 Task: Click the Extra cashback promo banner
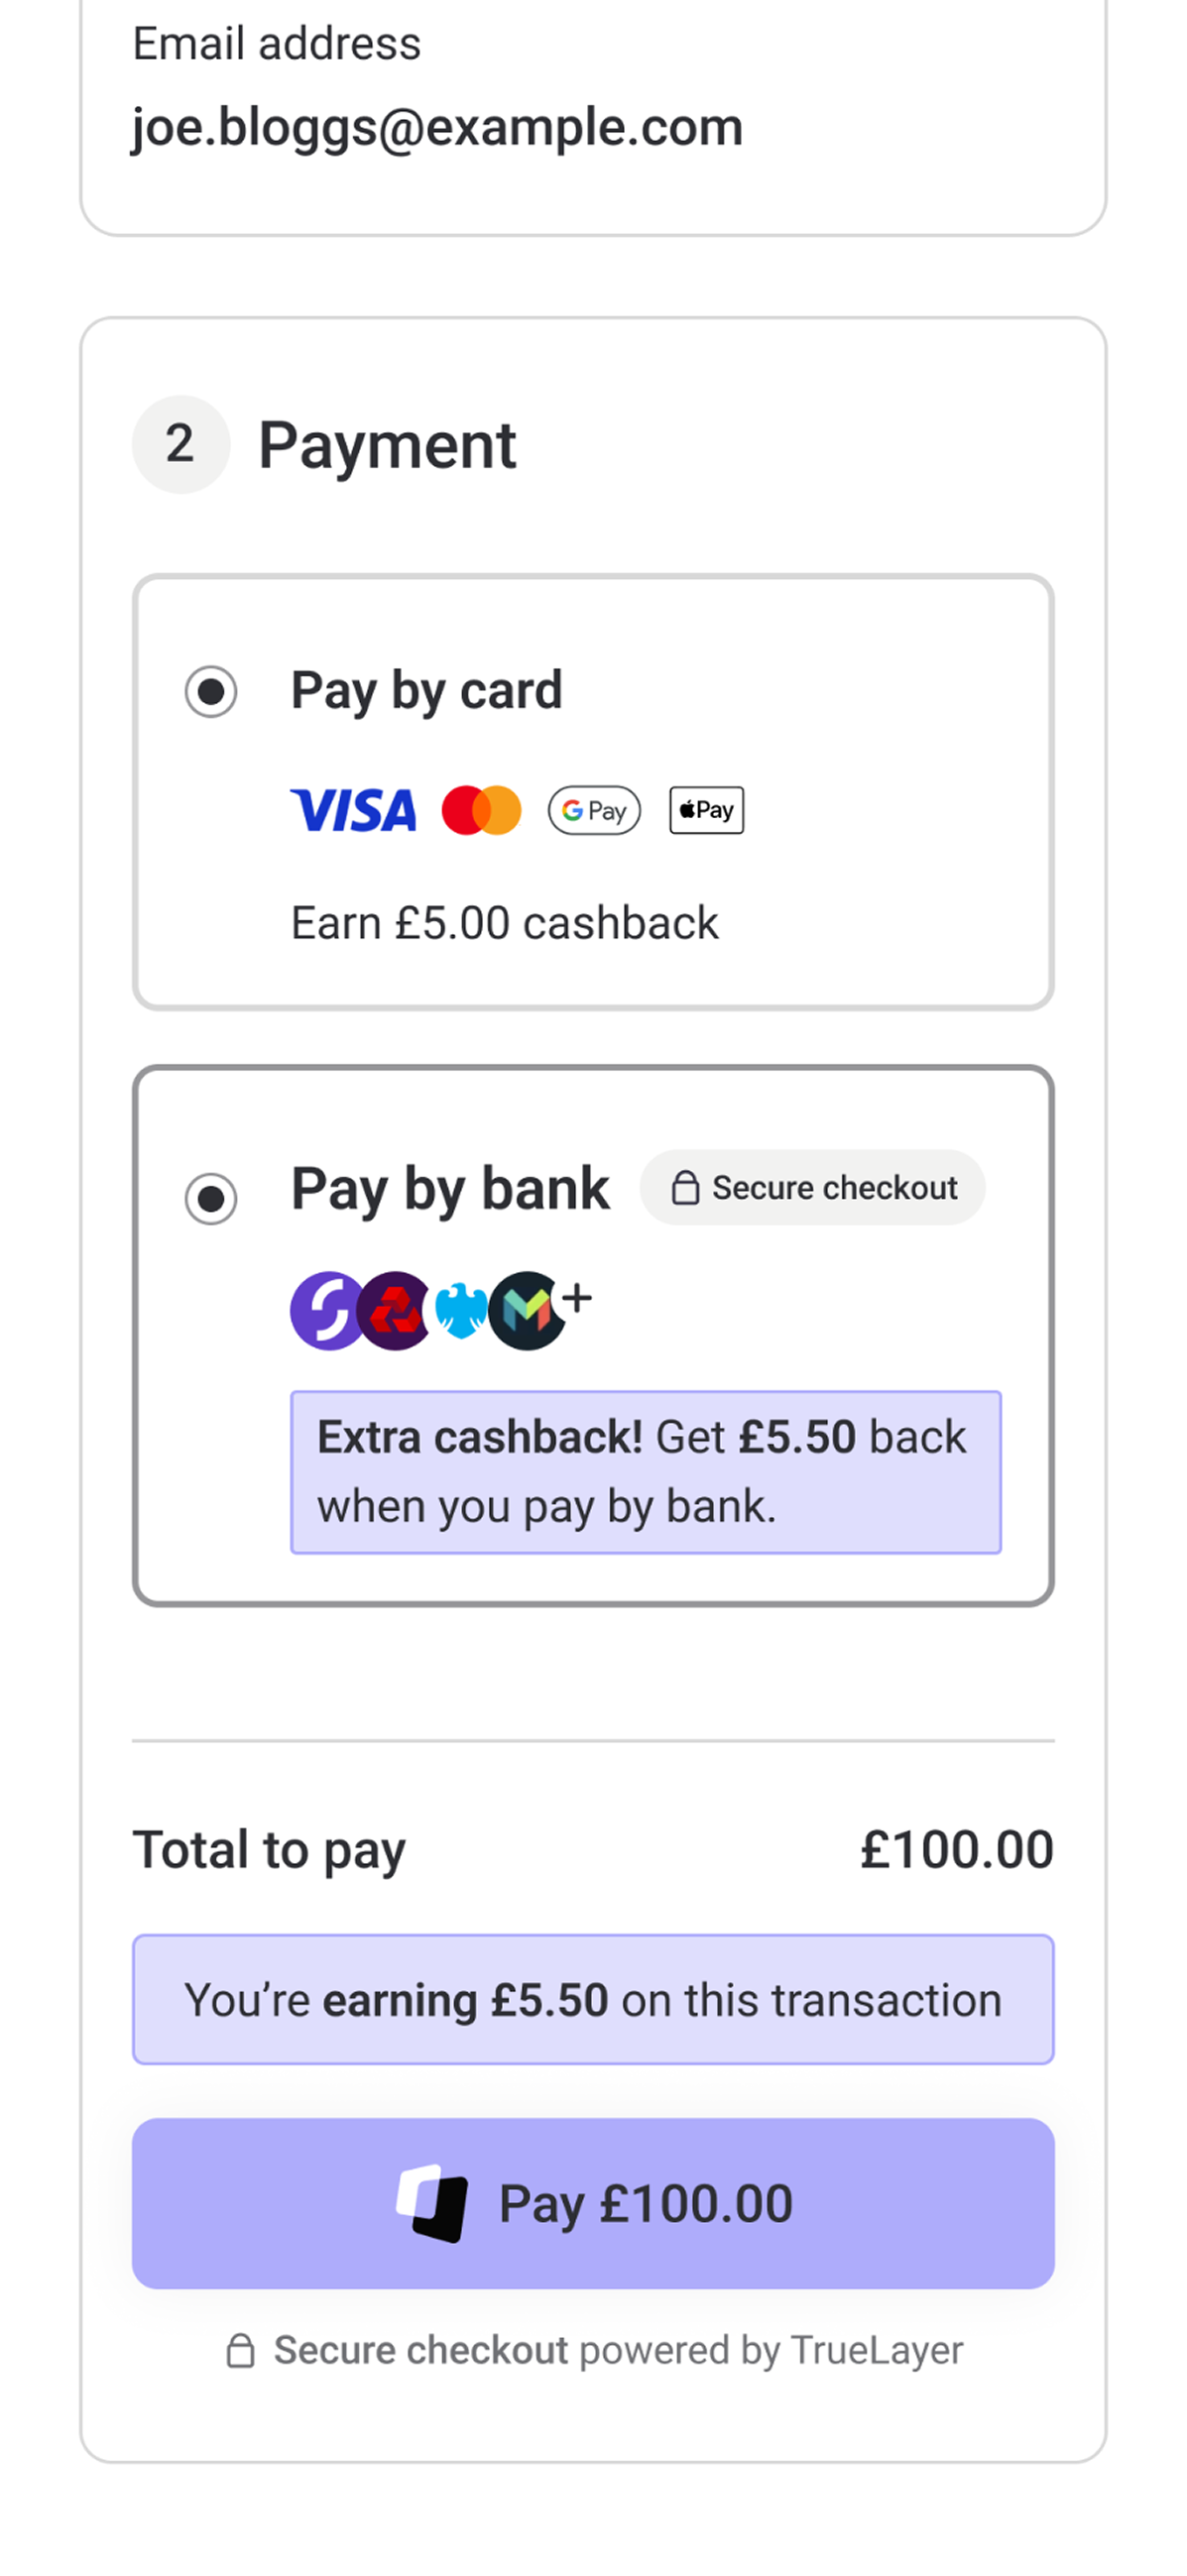[x=645, y=1472]
